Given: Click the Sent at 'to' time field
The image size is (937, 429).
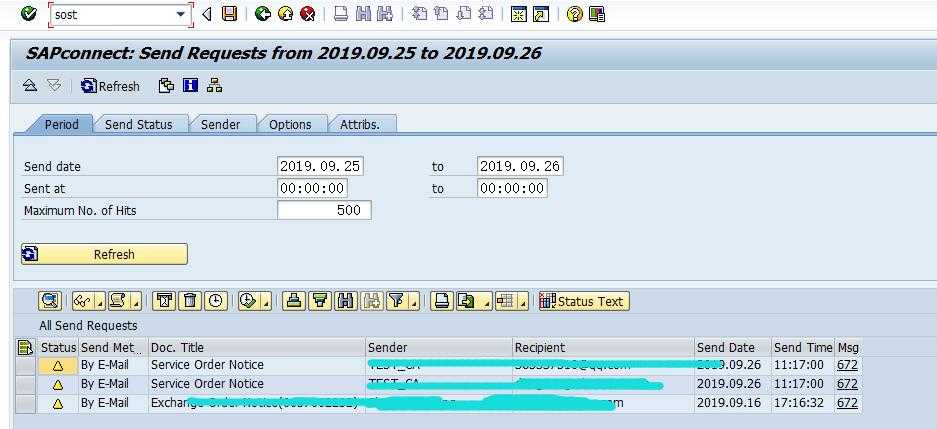Looking at the screenshot, I should [512, 188].
